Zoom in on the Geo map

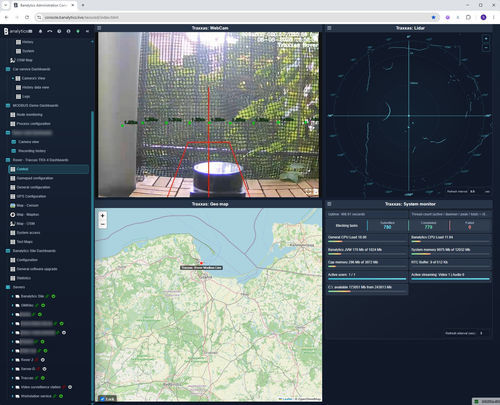pos(103,216)
